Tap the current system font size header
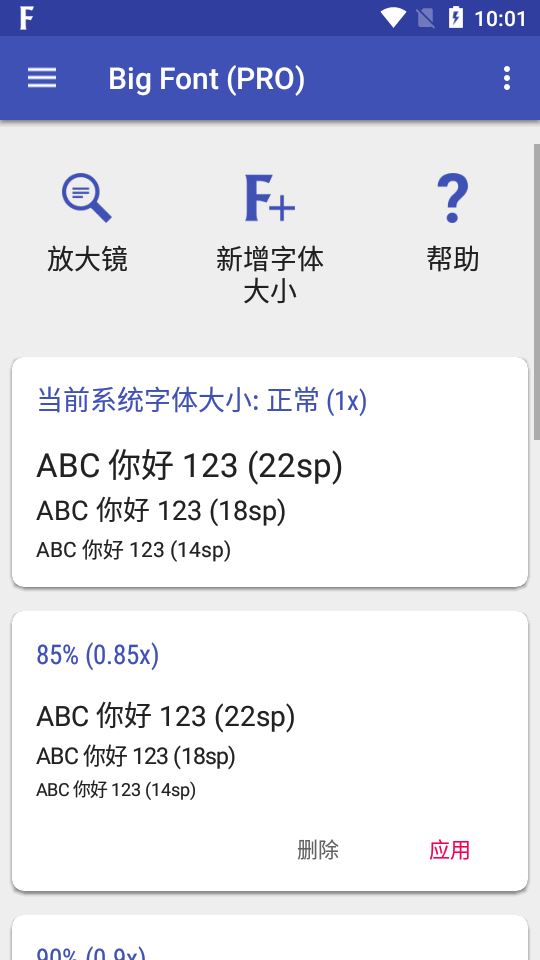Viewport: 540px width, 960px height. click(202, 402)
